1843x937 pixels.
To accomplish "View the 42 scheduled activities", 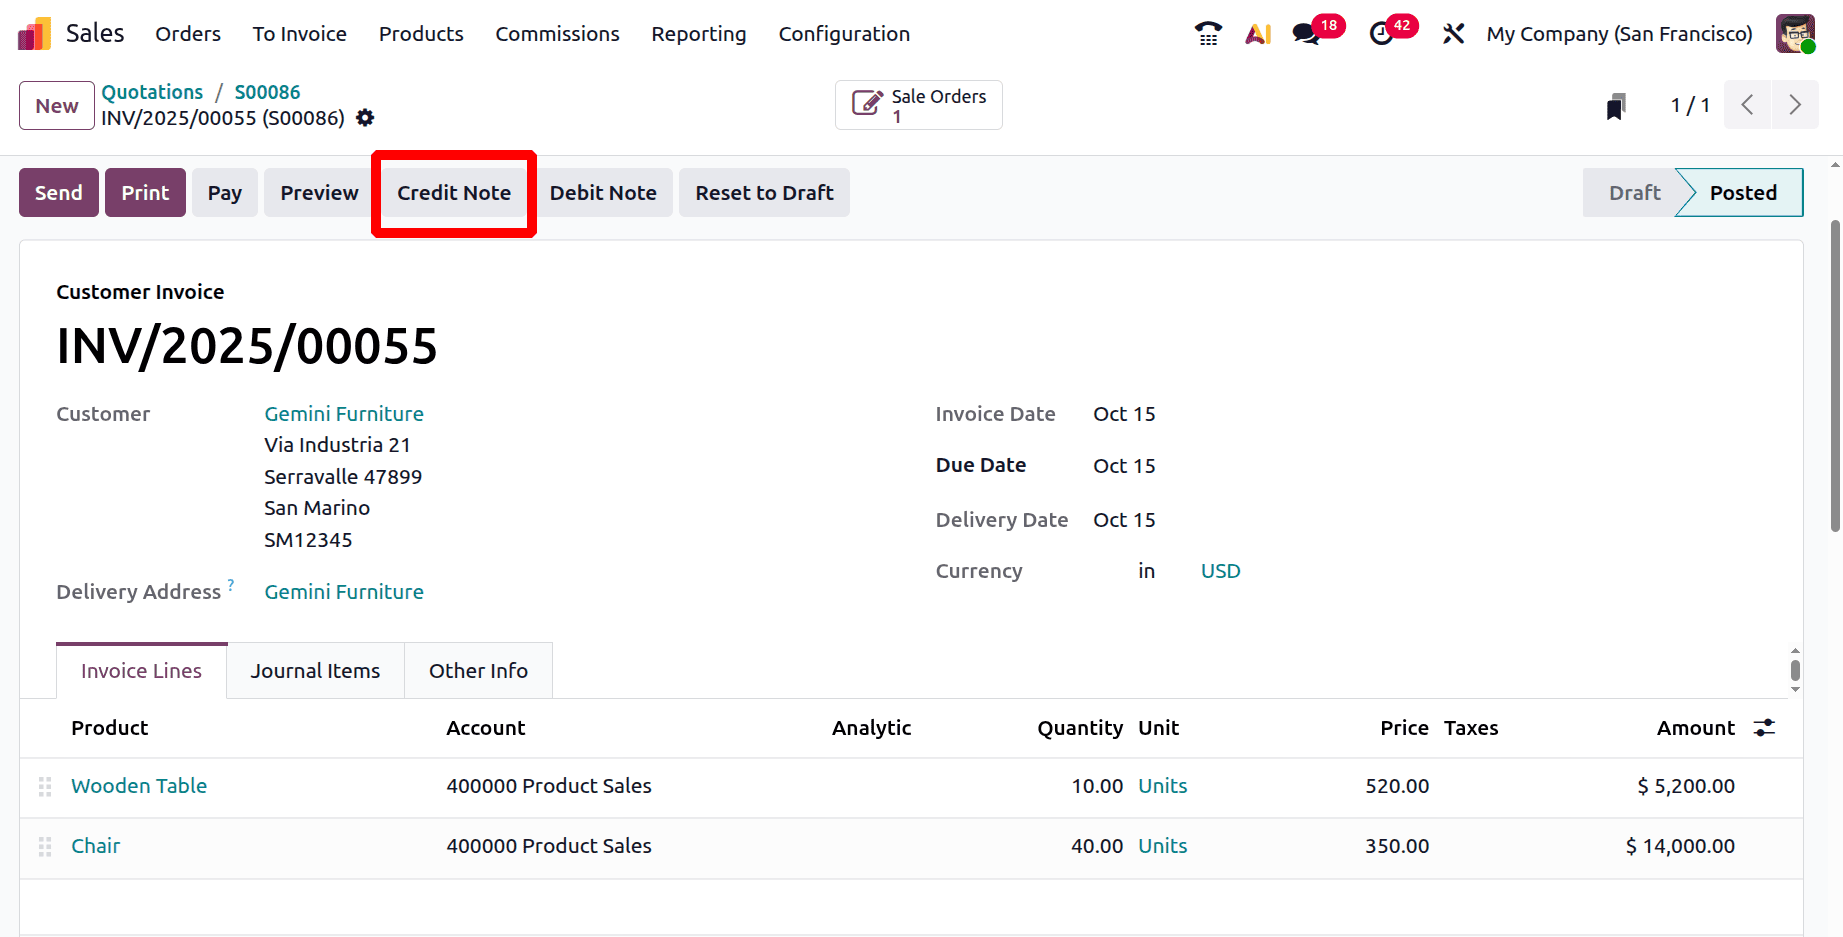I will [1382, 33].
